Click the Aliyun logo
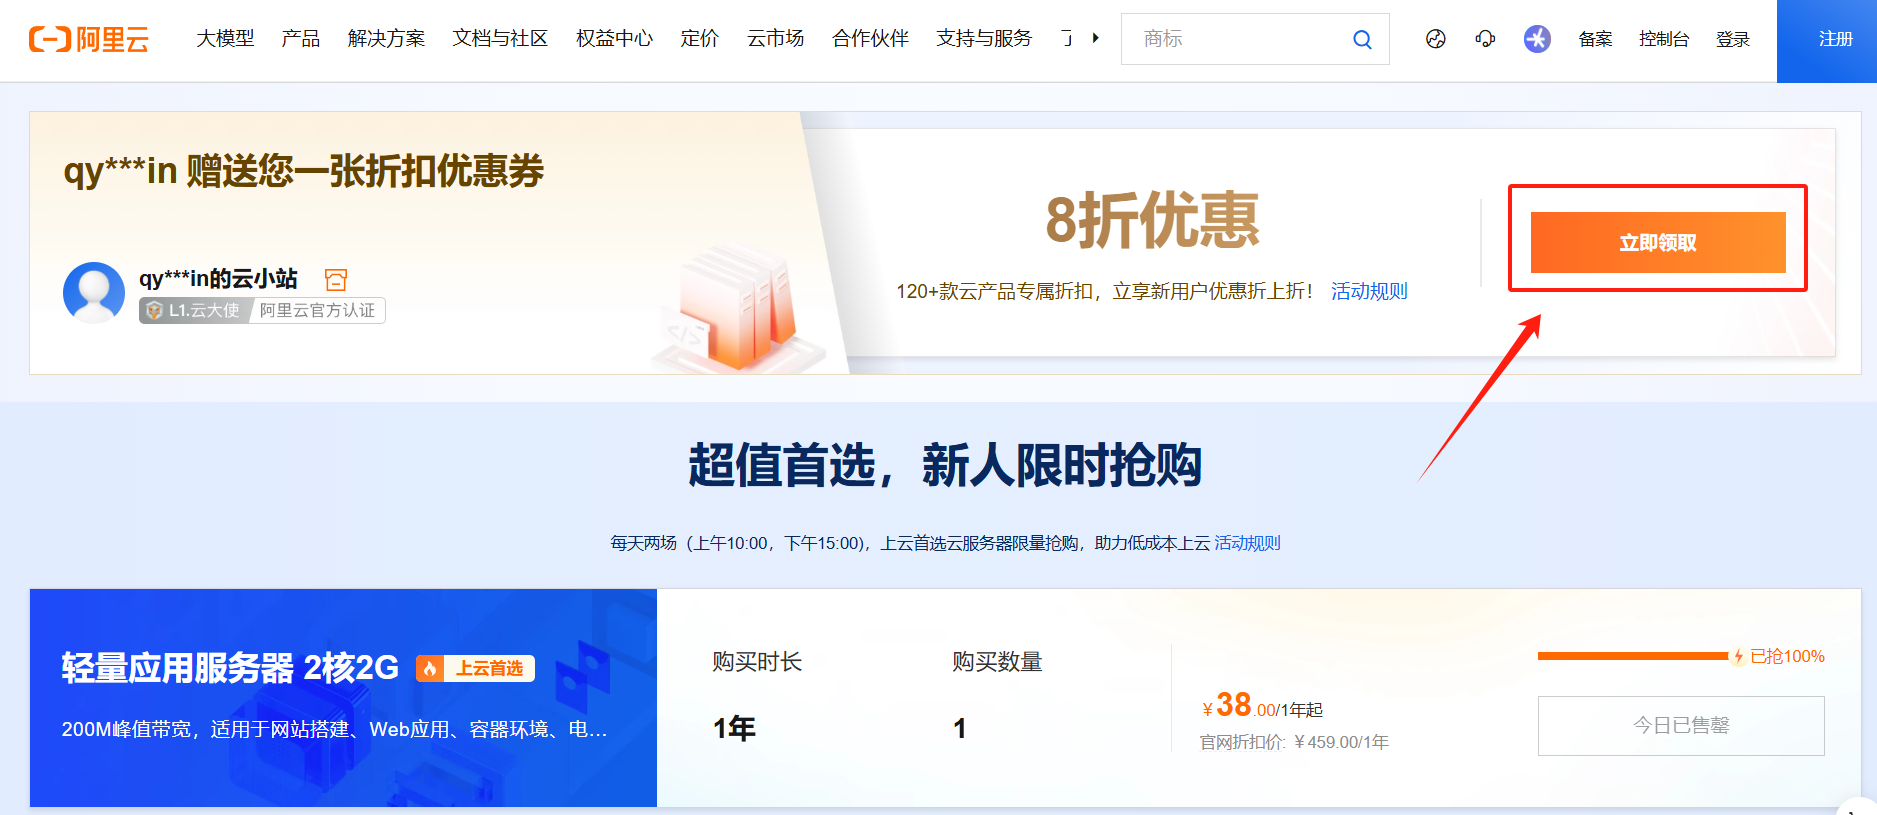The height and width of the screenshot is (815, 1877). tap(89, 39)
